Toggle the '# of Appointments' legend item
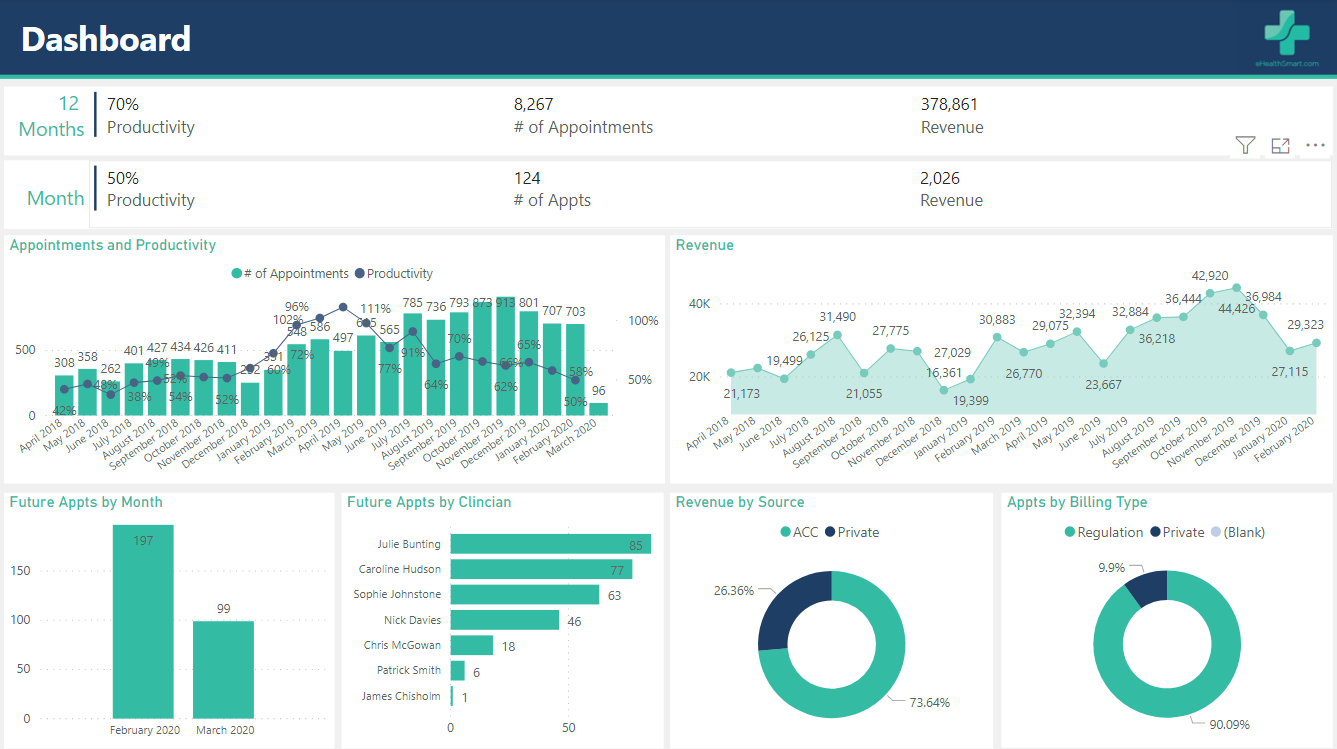The height and width of the screenshot is (749, 1337). 296,273
